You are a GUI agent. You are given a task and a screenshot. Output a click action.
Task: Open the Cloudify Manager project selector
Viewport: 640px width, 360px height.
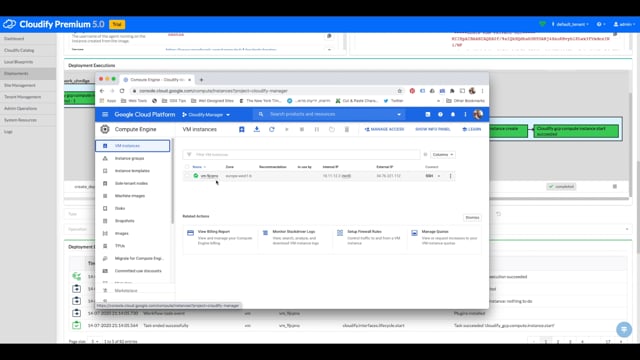pos(206,115)
